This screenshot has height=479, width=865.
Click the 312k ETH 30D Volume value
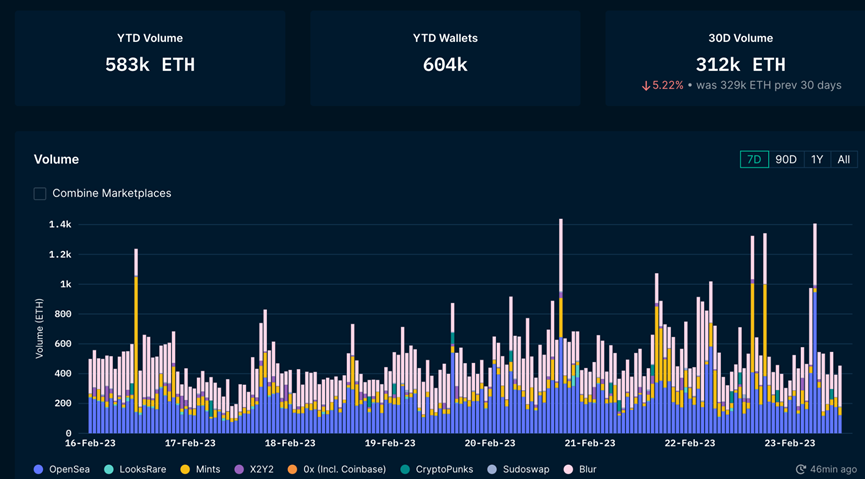coord(740,65)
